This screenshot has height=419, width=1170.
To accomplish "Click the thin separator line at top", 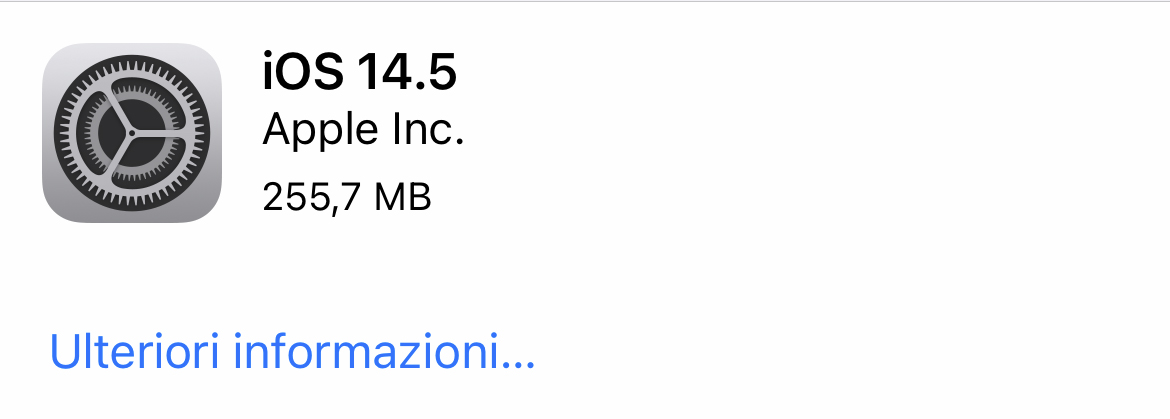I will [585, 1].
